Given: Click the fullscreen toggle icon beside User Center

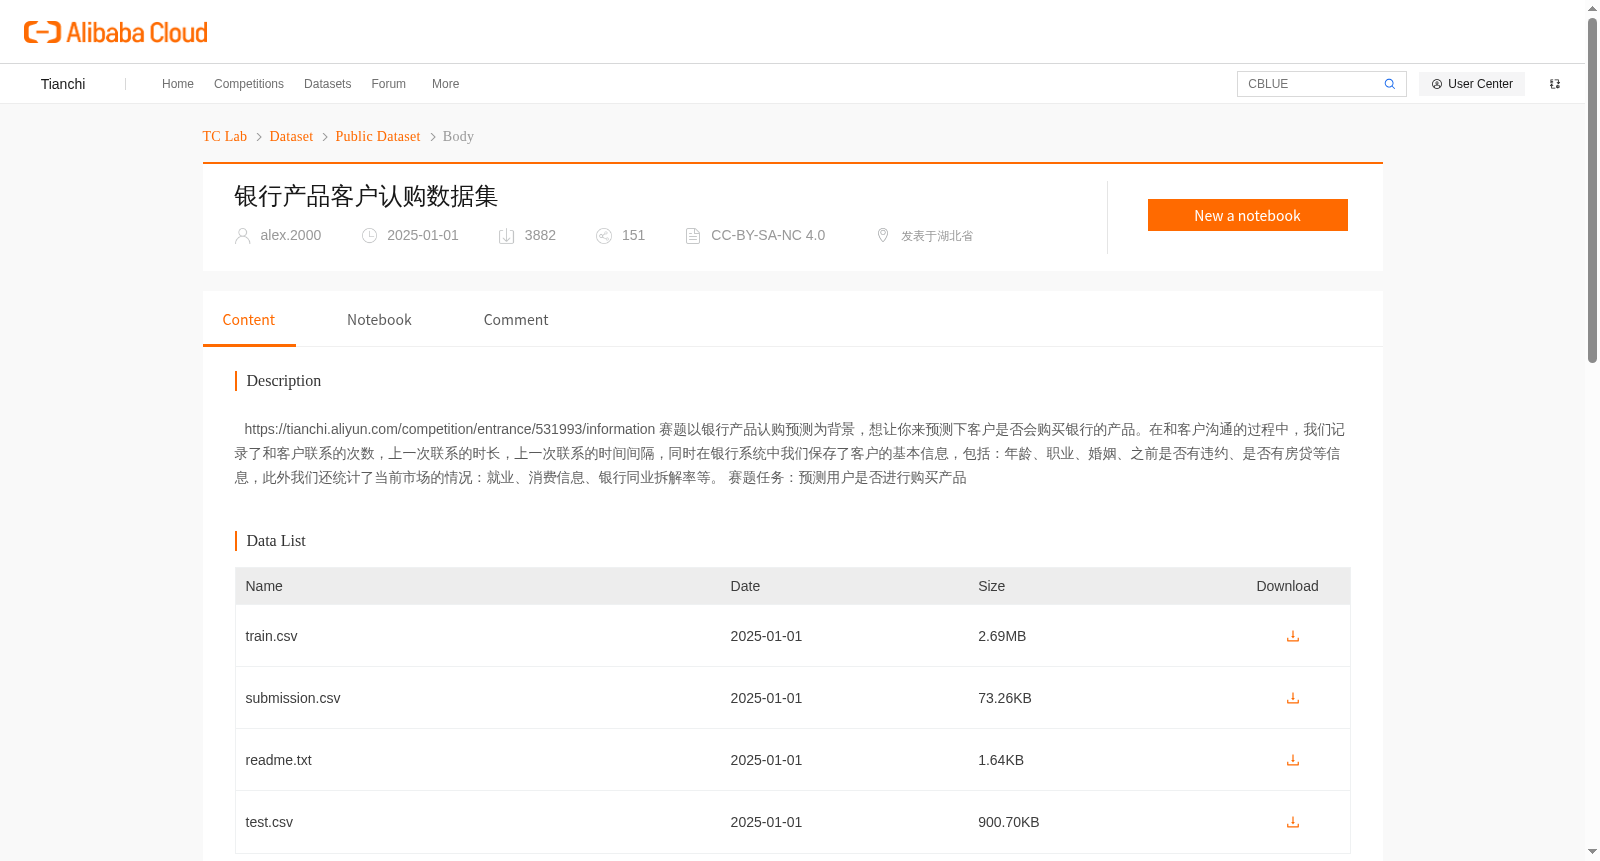Looking at the screenshot, I should [x=1555, y=84].
